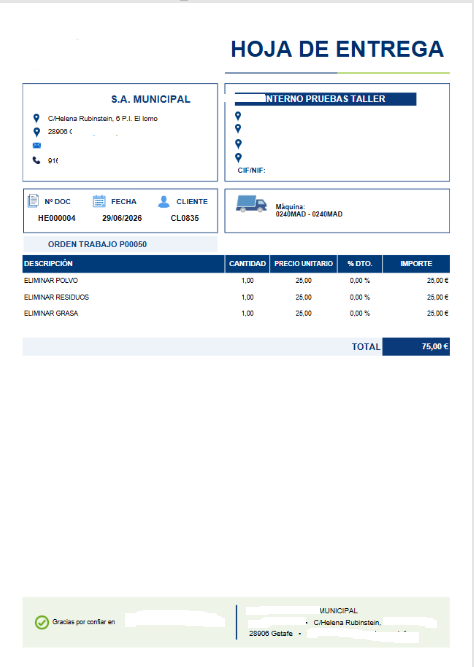Click document number HE000004
The height and width of the screenshot is (667, 474).
(x=57, y=218)
